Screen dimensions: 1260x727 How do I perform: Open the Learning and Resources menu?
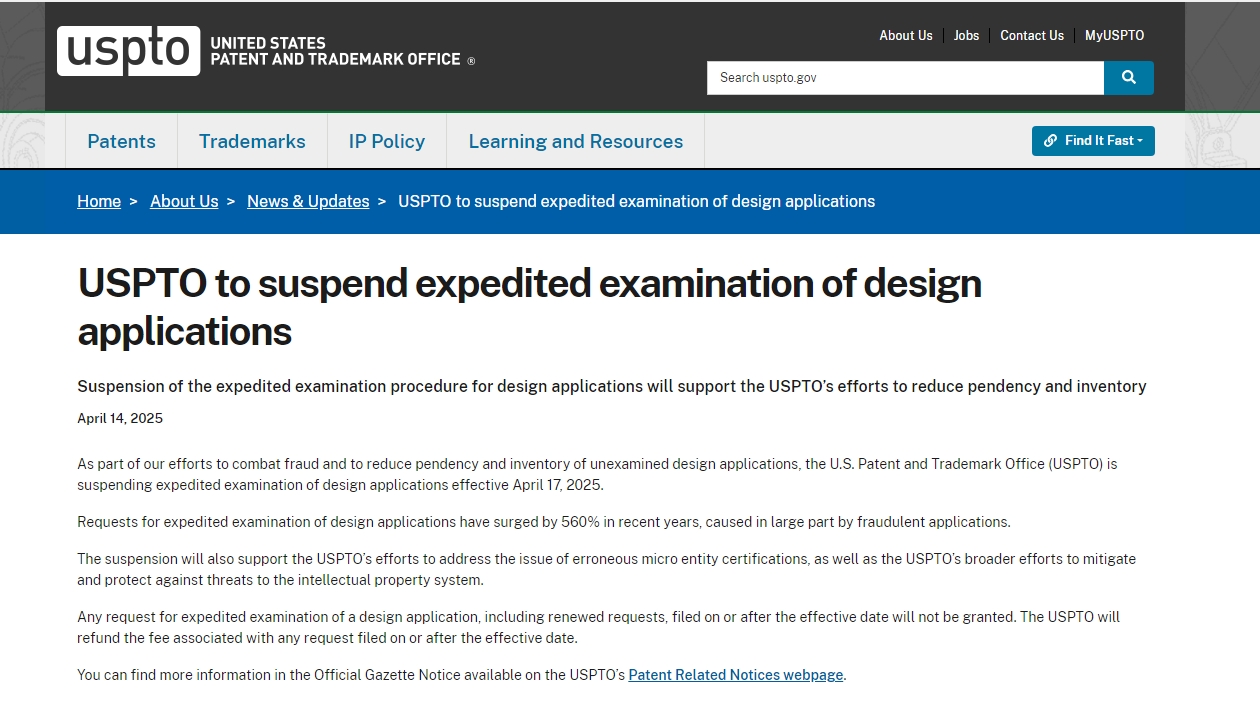pyautogui.click(x=575, y=141)
